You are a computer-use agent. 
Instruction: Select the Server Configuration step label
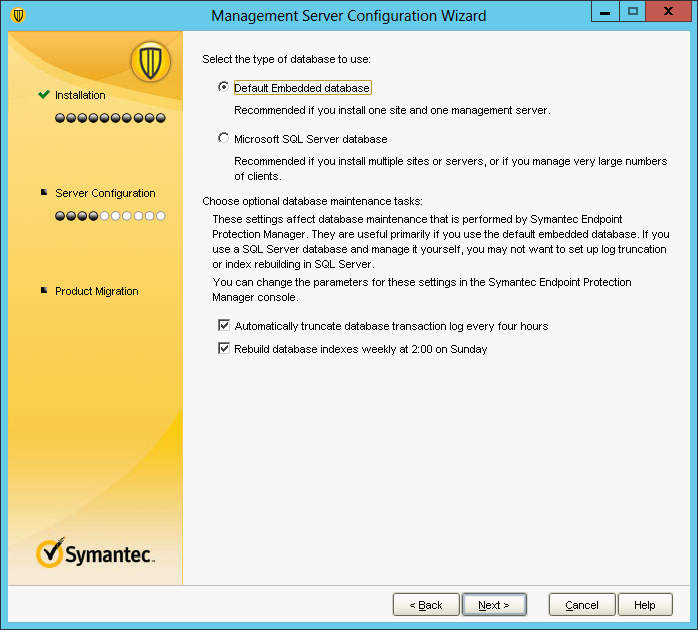point(105,193)
